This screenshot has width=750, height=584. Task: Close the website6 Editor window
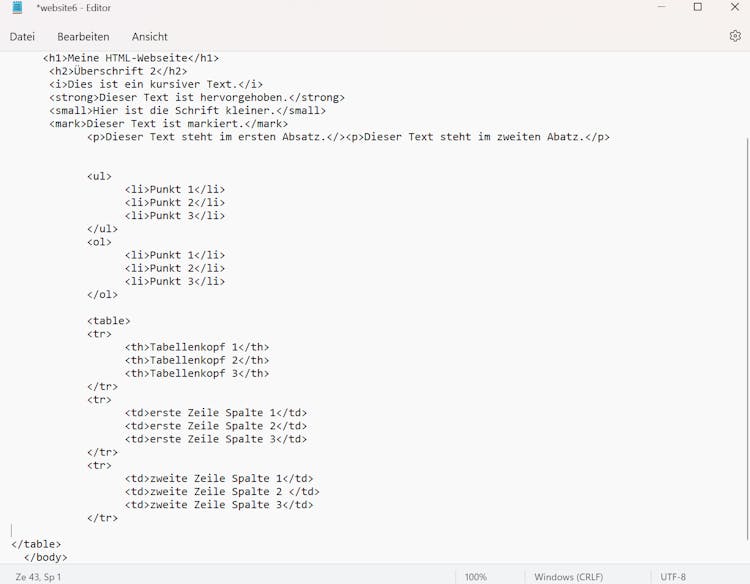735,7
